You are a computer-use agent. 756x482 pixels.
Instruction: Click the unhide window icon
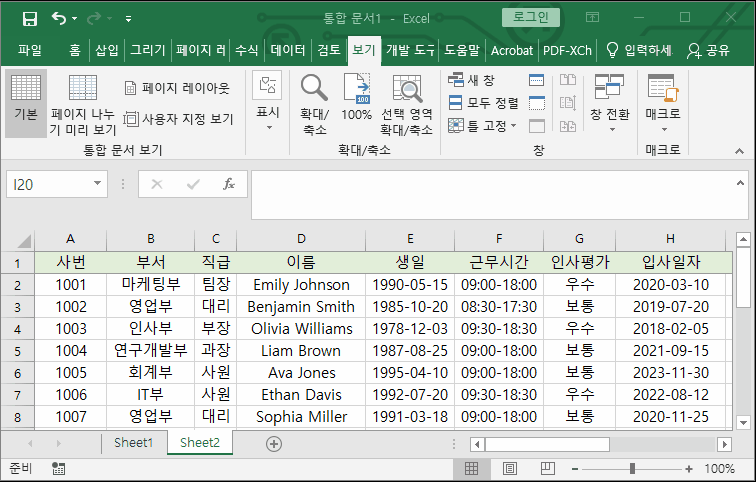click(537, 126)
